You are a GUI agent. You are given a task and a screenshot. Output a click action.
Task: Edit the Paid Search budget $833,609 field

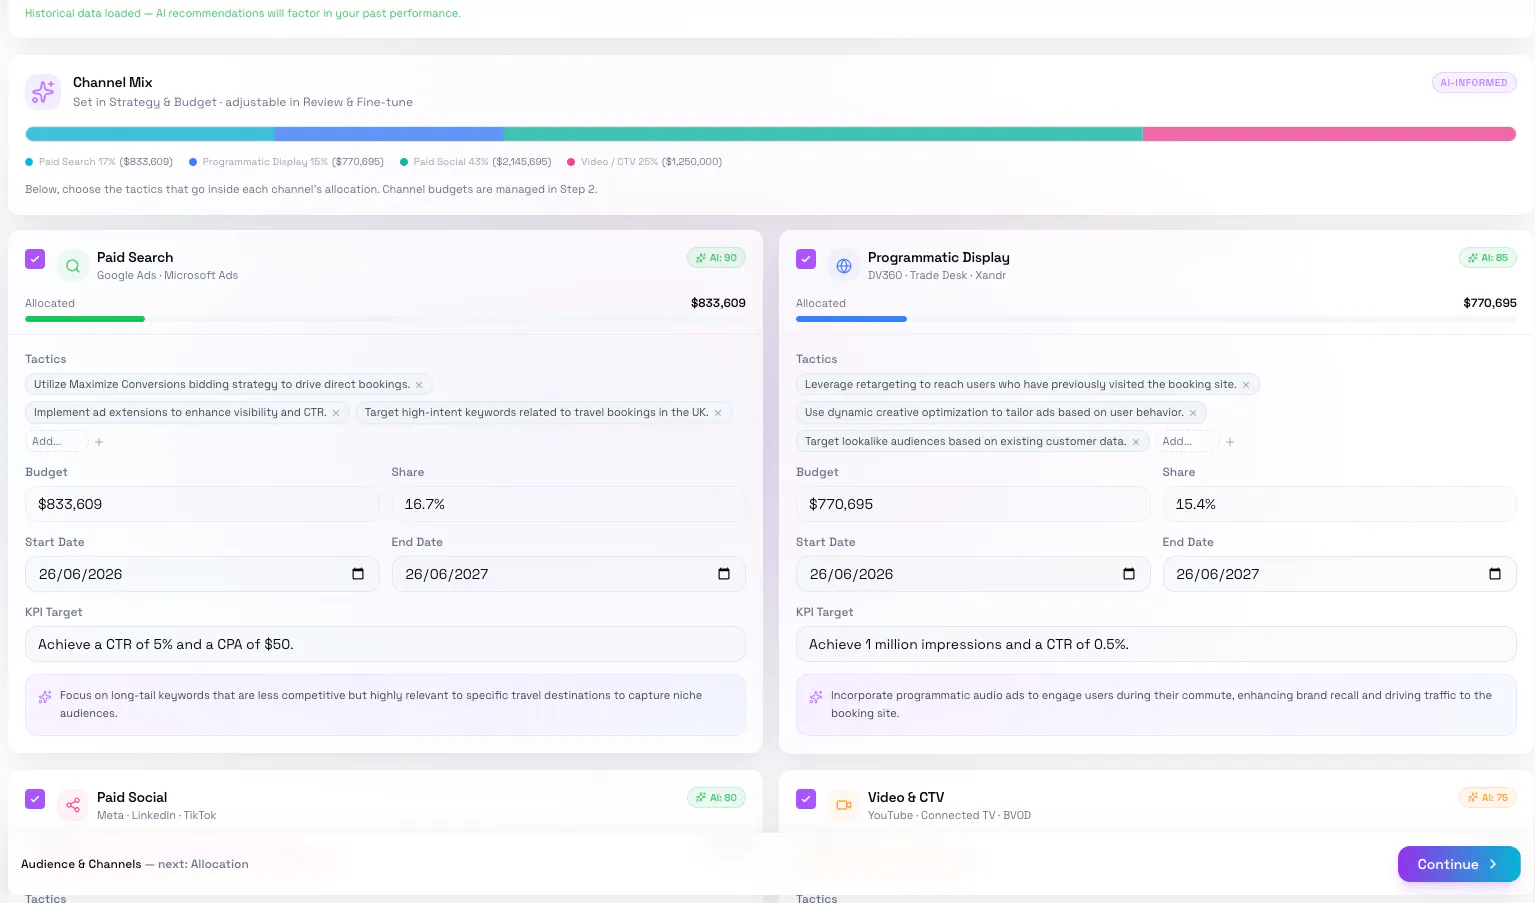point(202,504)
